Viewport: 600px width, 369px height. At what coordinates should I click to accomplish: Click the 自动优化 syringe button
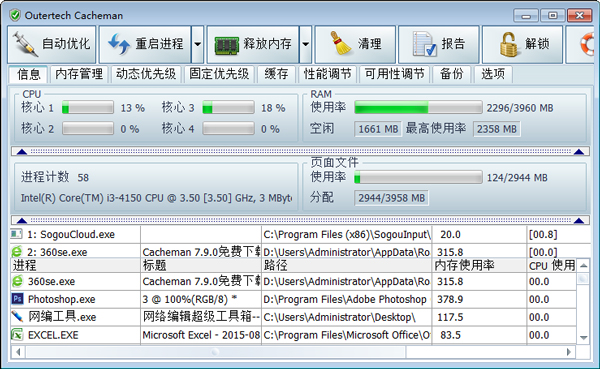point(52,44)
